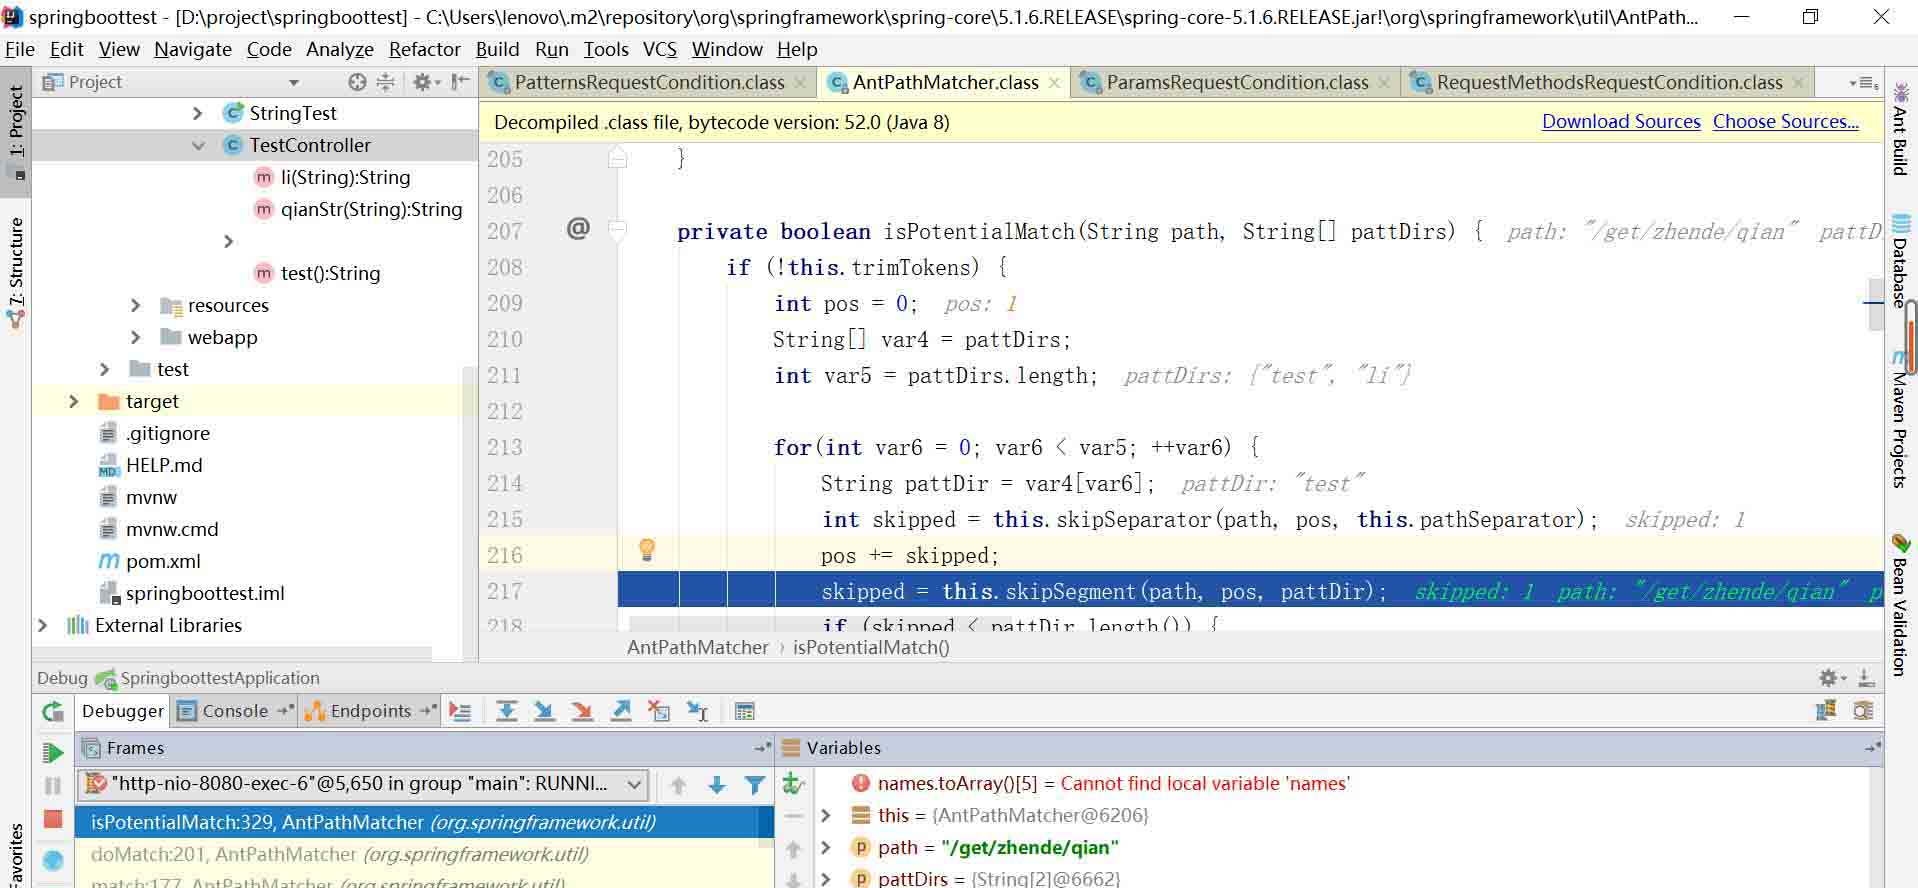Rerun SpringboottestApplication debug session
This screenshot has height=888, width=1918.
(x=52, y=712)
